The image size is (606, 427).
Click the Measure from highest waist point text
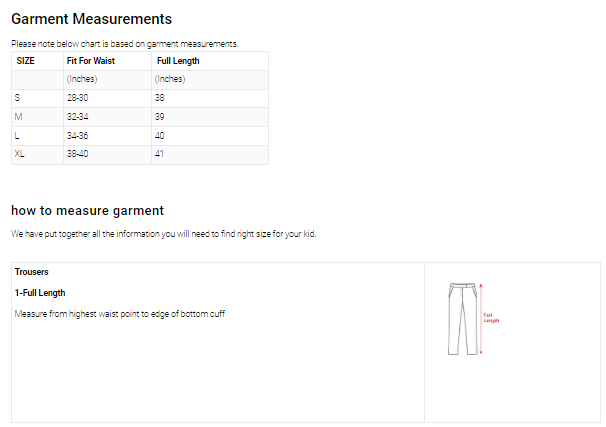point(119,314)
